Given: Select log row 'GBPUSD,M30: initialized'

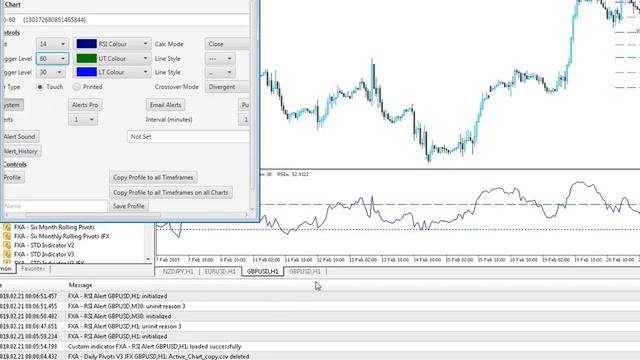Looking at the screenshot, I should [x=320, y=316].
